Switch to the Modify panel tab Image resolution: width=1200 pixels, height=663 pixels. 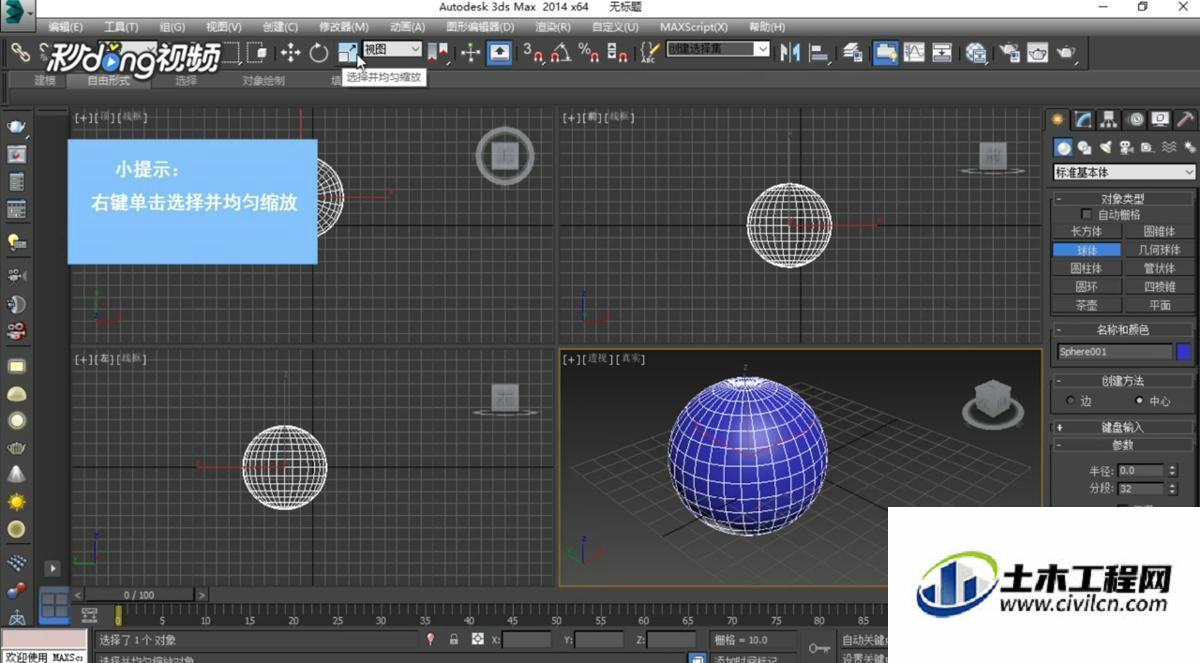[x=1084, y=119]
